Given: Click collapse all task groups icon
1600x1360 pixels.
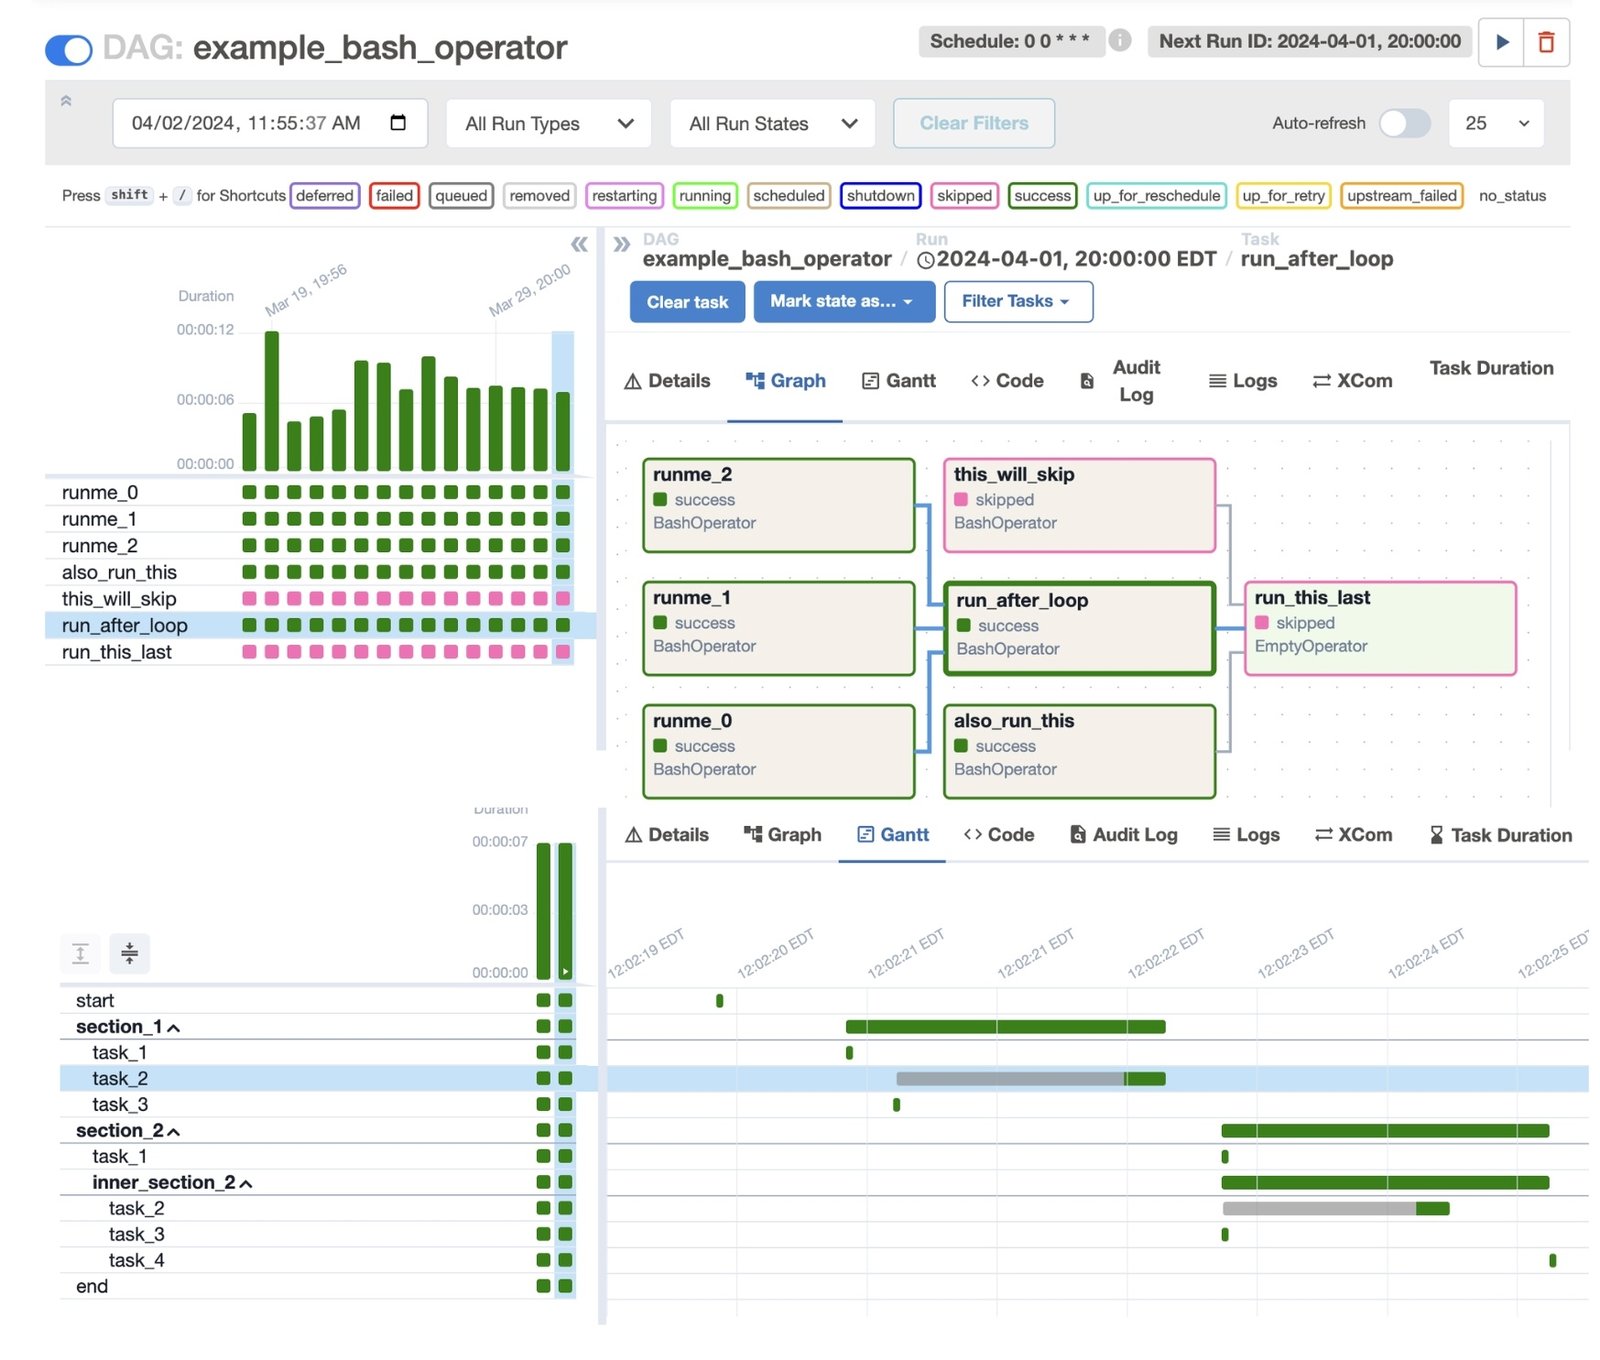Looking at the screenshot, I should pyautogui.click(x=130, y=953).
